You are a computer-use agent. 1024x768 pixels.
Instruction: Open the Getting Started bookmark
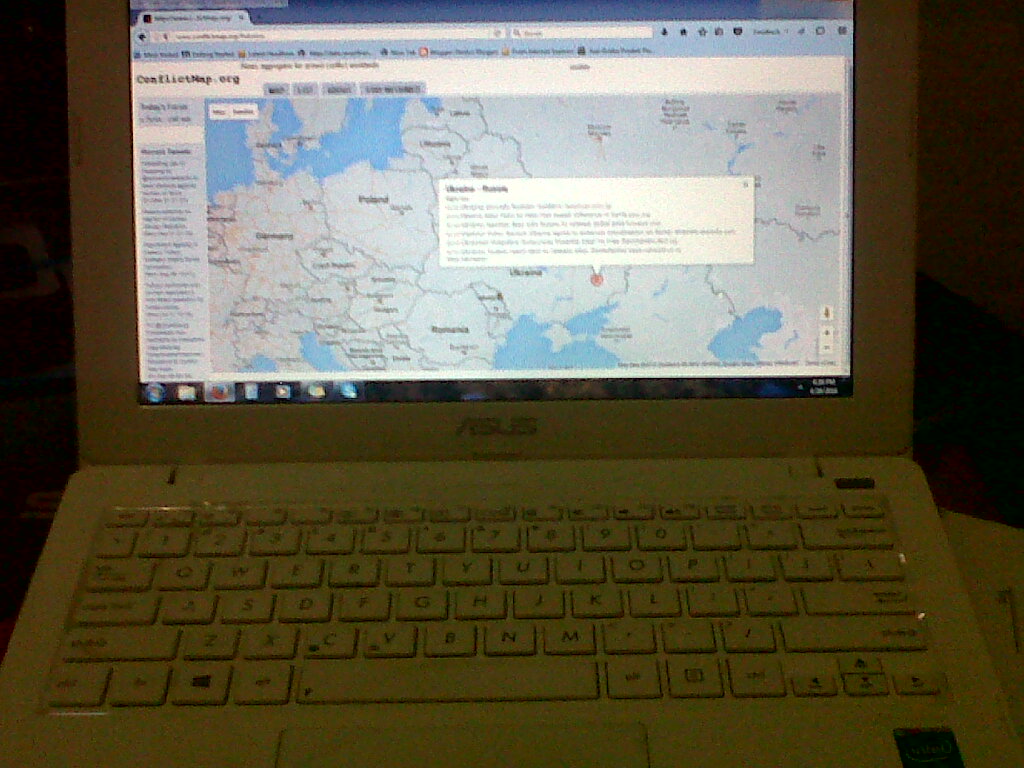[x=206, y=54]
